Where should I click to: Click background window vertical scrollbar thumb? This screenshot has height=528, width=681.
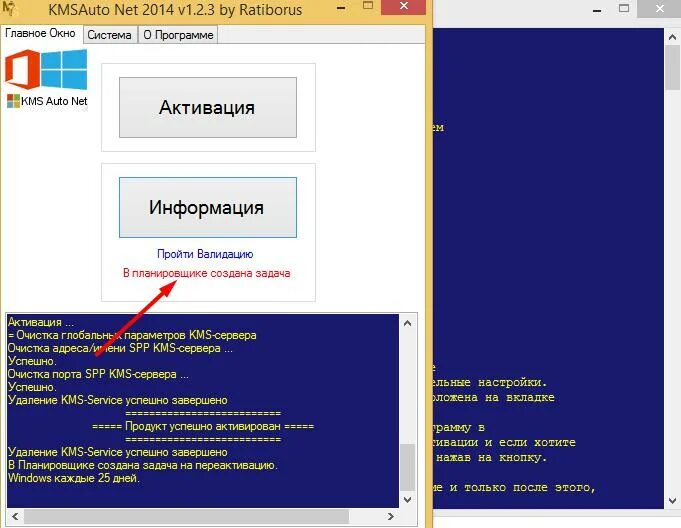coord(672,68)
